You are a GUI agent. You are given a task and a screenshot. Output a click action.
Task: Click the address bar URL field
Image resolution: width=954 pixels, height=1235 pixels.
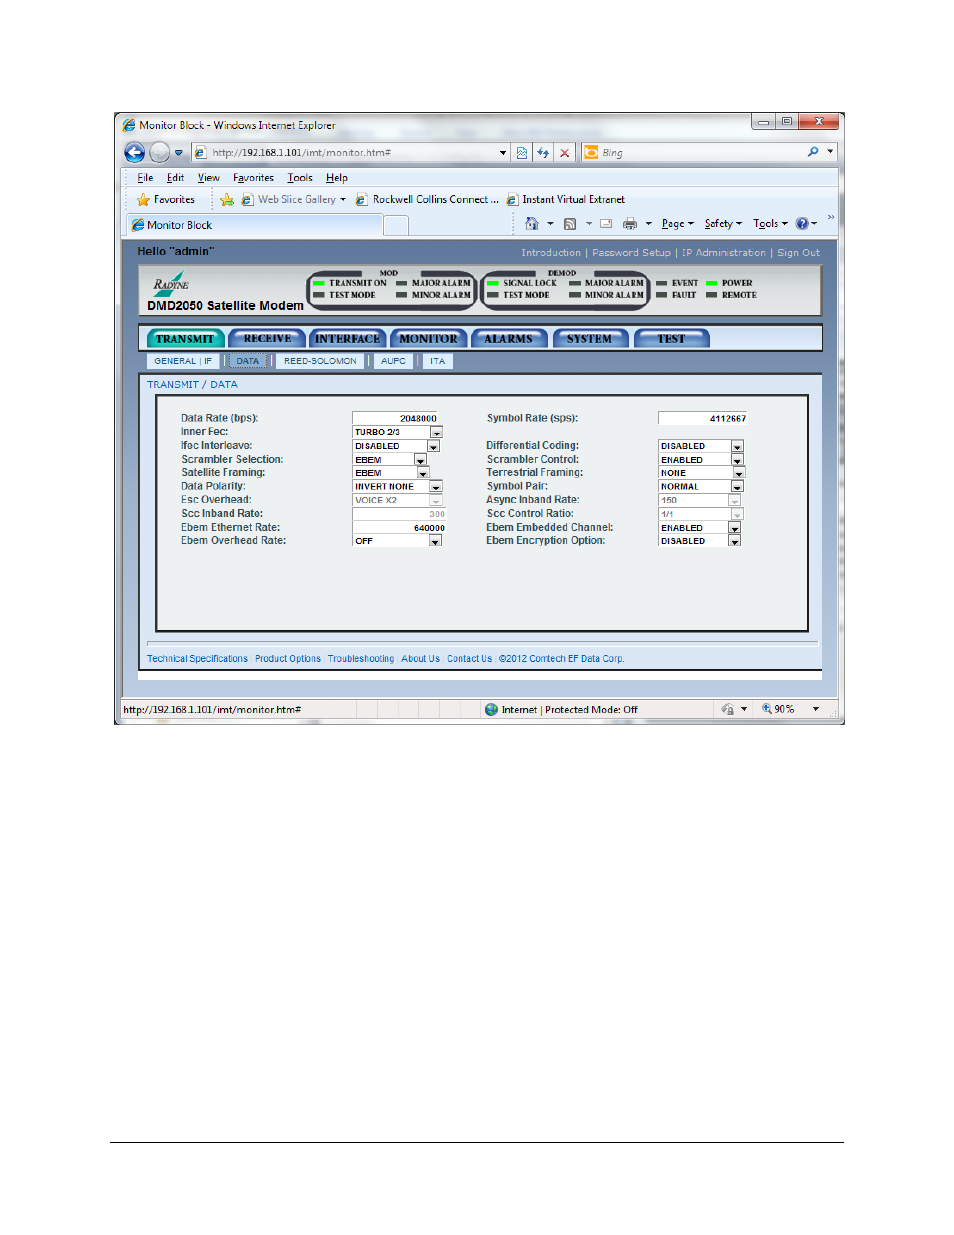(x=345, y=153)
